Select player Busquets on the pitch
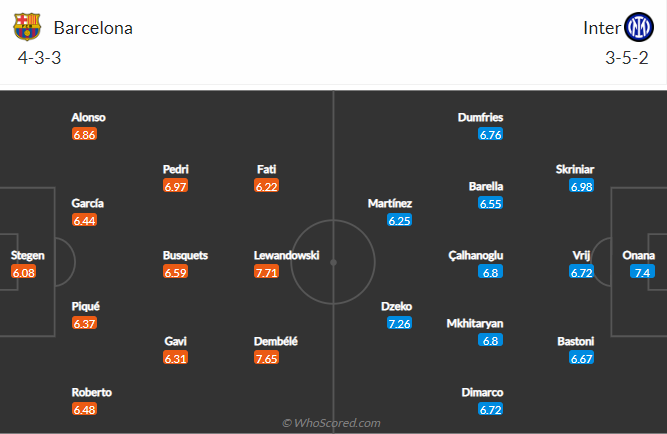Image resolution: width=667 pixels, height=434 pixels. coord(185,255)
